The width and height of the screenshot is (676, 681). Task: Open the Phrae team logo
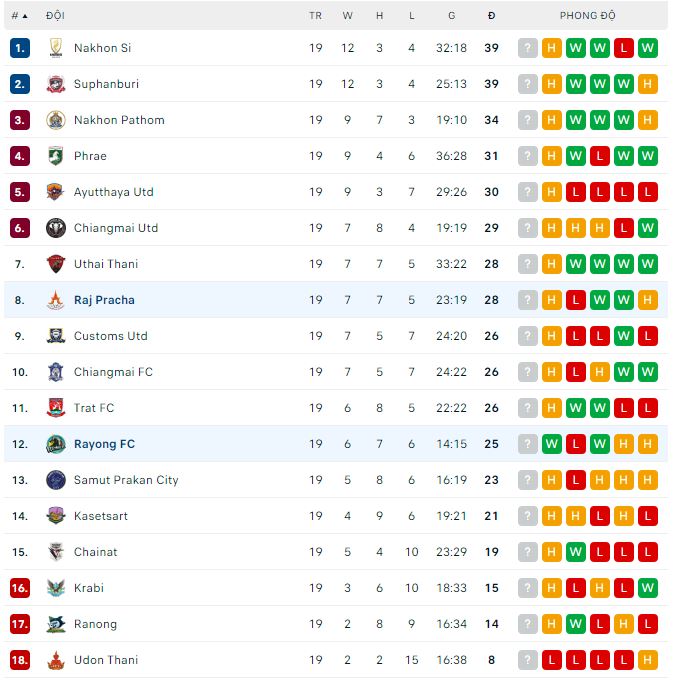[56, 156]
